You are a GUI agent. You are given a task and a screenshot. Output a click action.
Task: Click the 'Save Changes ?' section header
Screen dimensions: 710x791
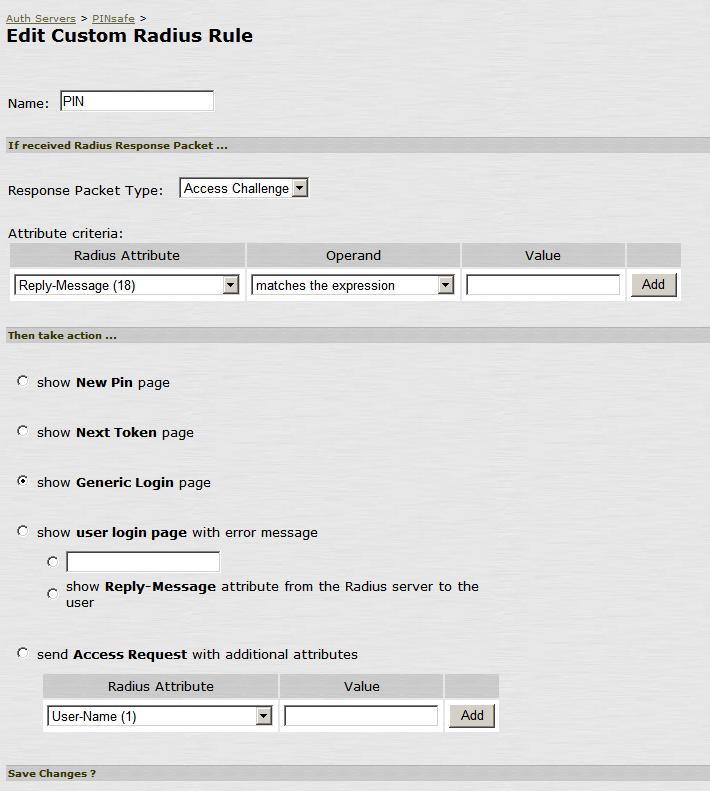(x=358, y=773)
